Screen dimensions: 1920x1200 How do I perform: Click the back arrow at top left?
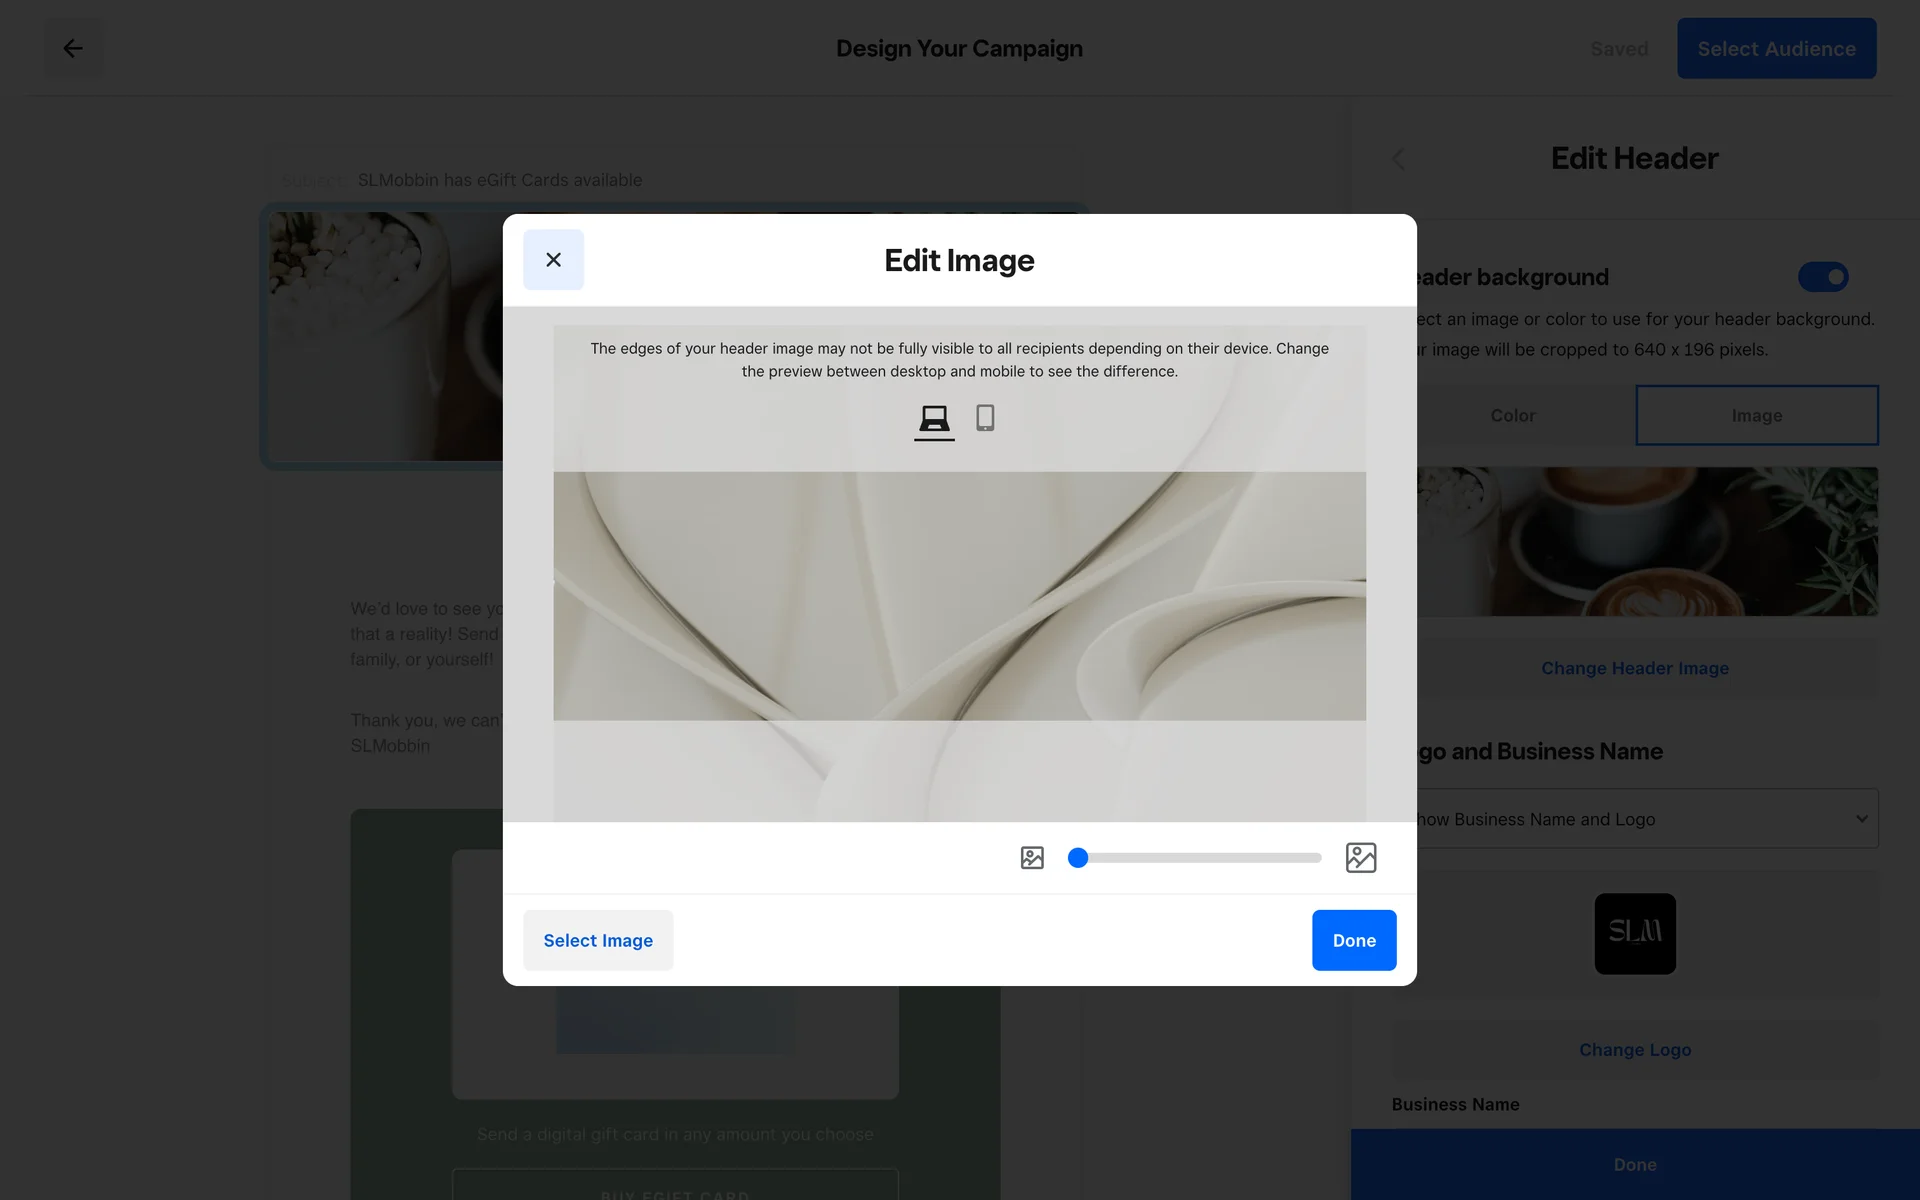point(73,48)
